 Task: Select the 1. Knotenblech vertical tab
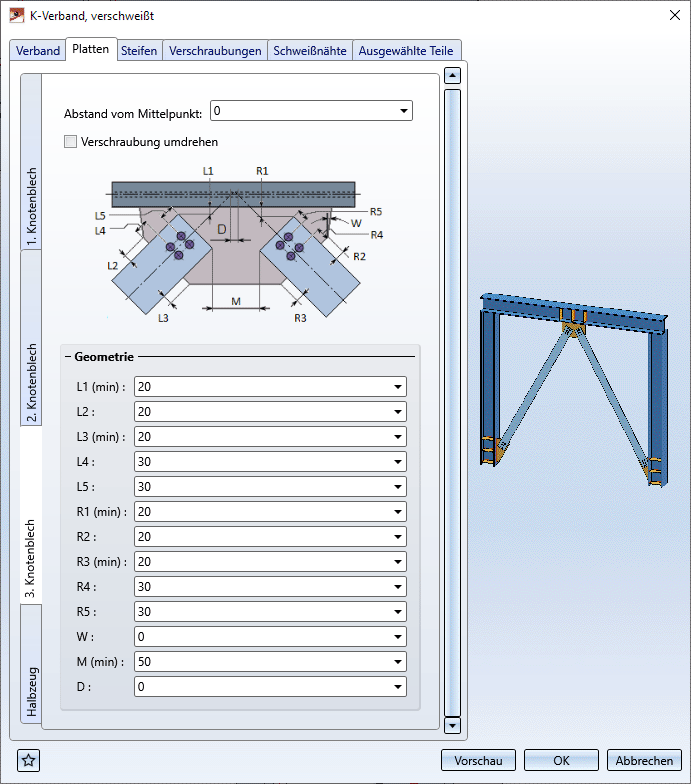click(31, 162)
